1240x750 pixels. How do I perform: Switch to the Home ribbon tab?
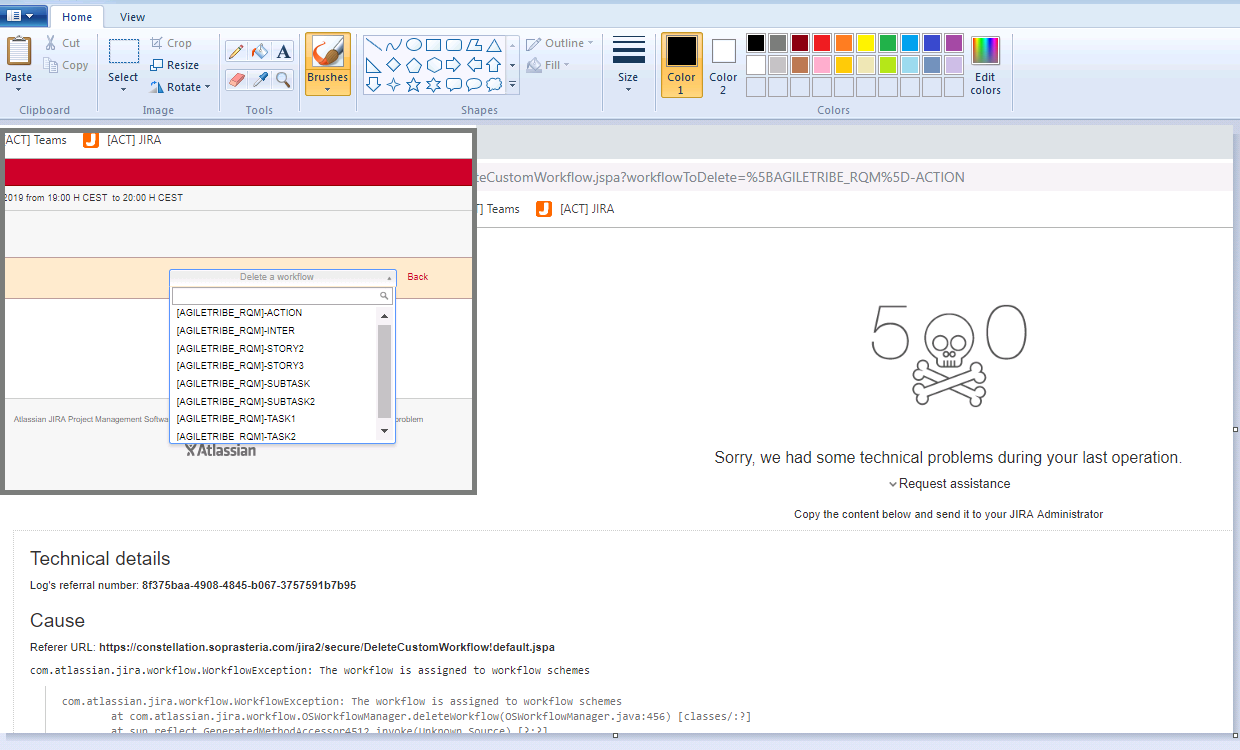pyautogui.click(x=77, y=17)
